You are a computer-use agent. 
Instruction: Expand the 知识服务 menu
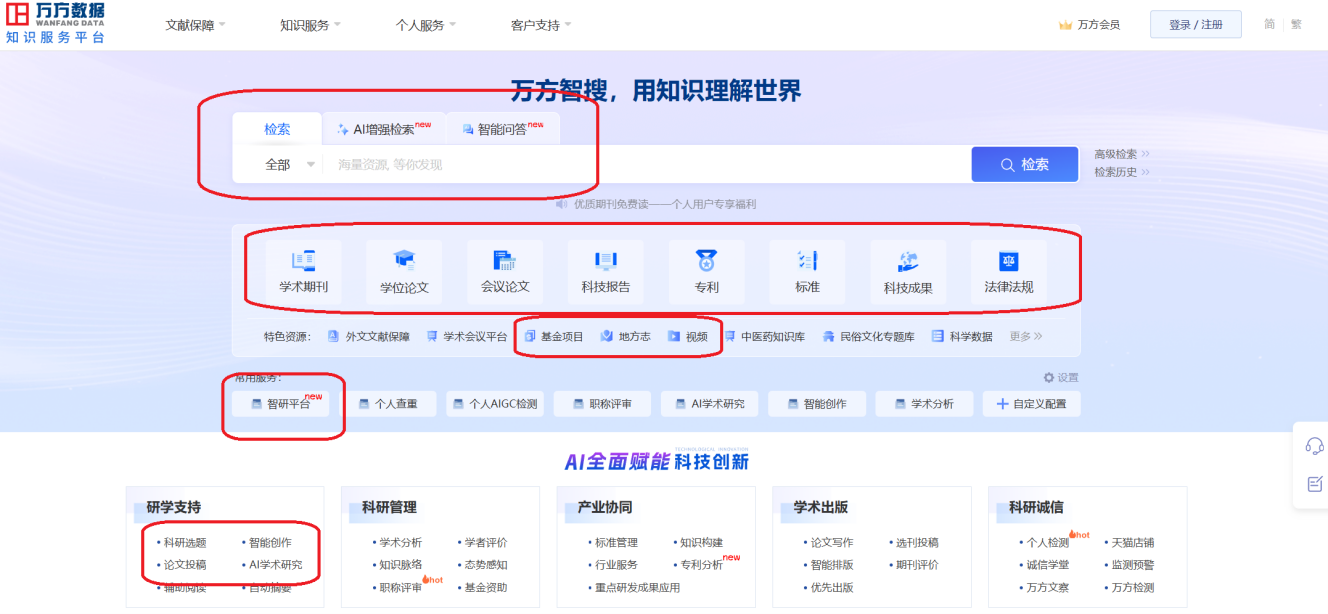(x=311, y=25)
